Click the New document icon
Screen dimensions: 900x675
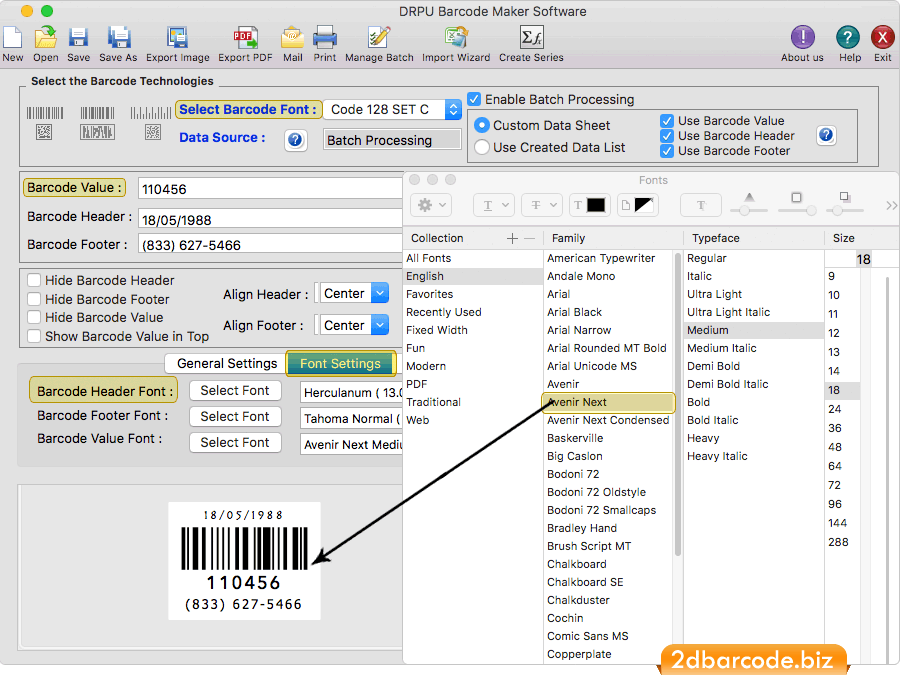coord(13,38)
